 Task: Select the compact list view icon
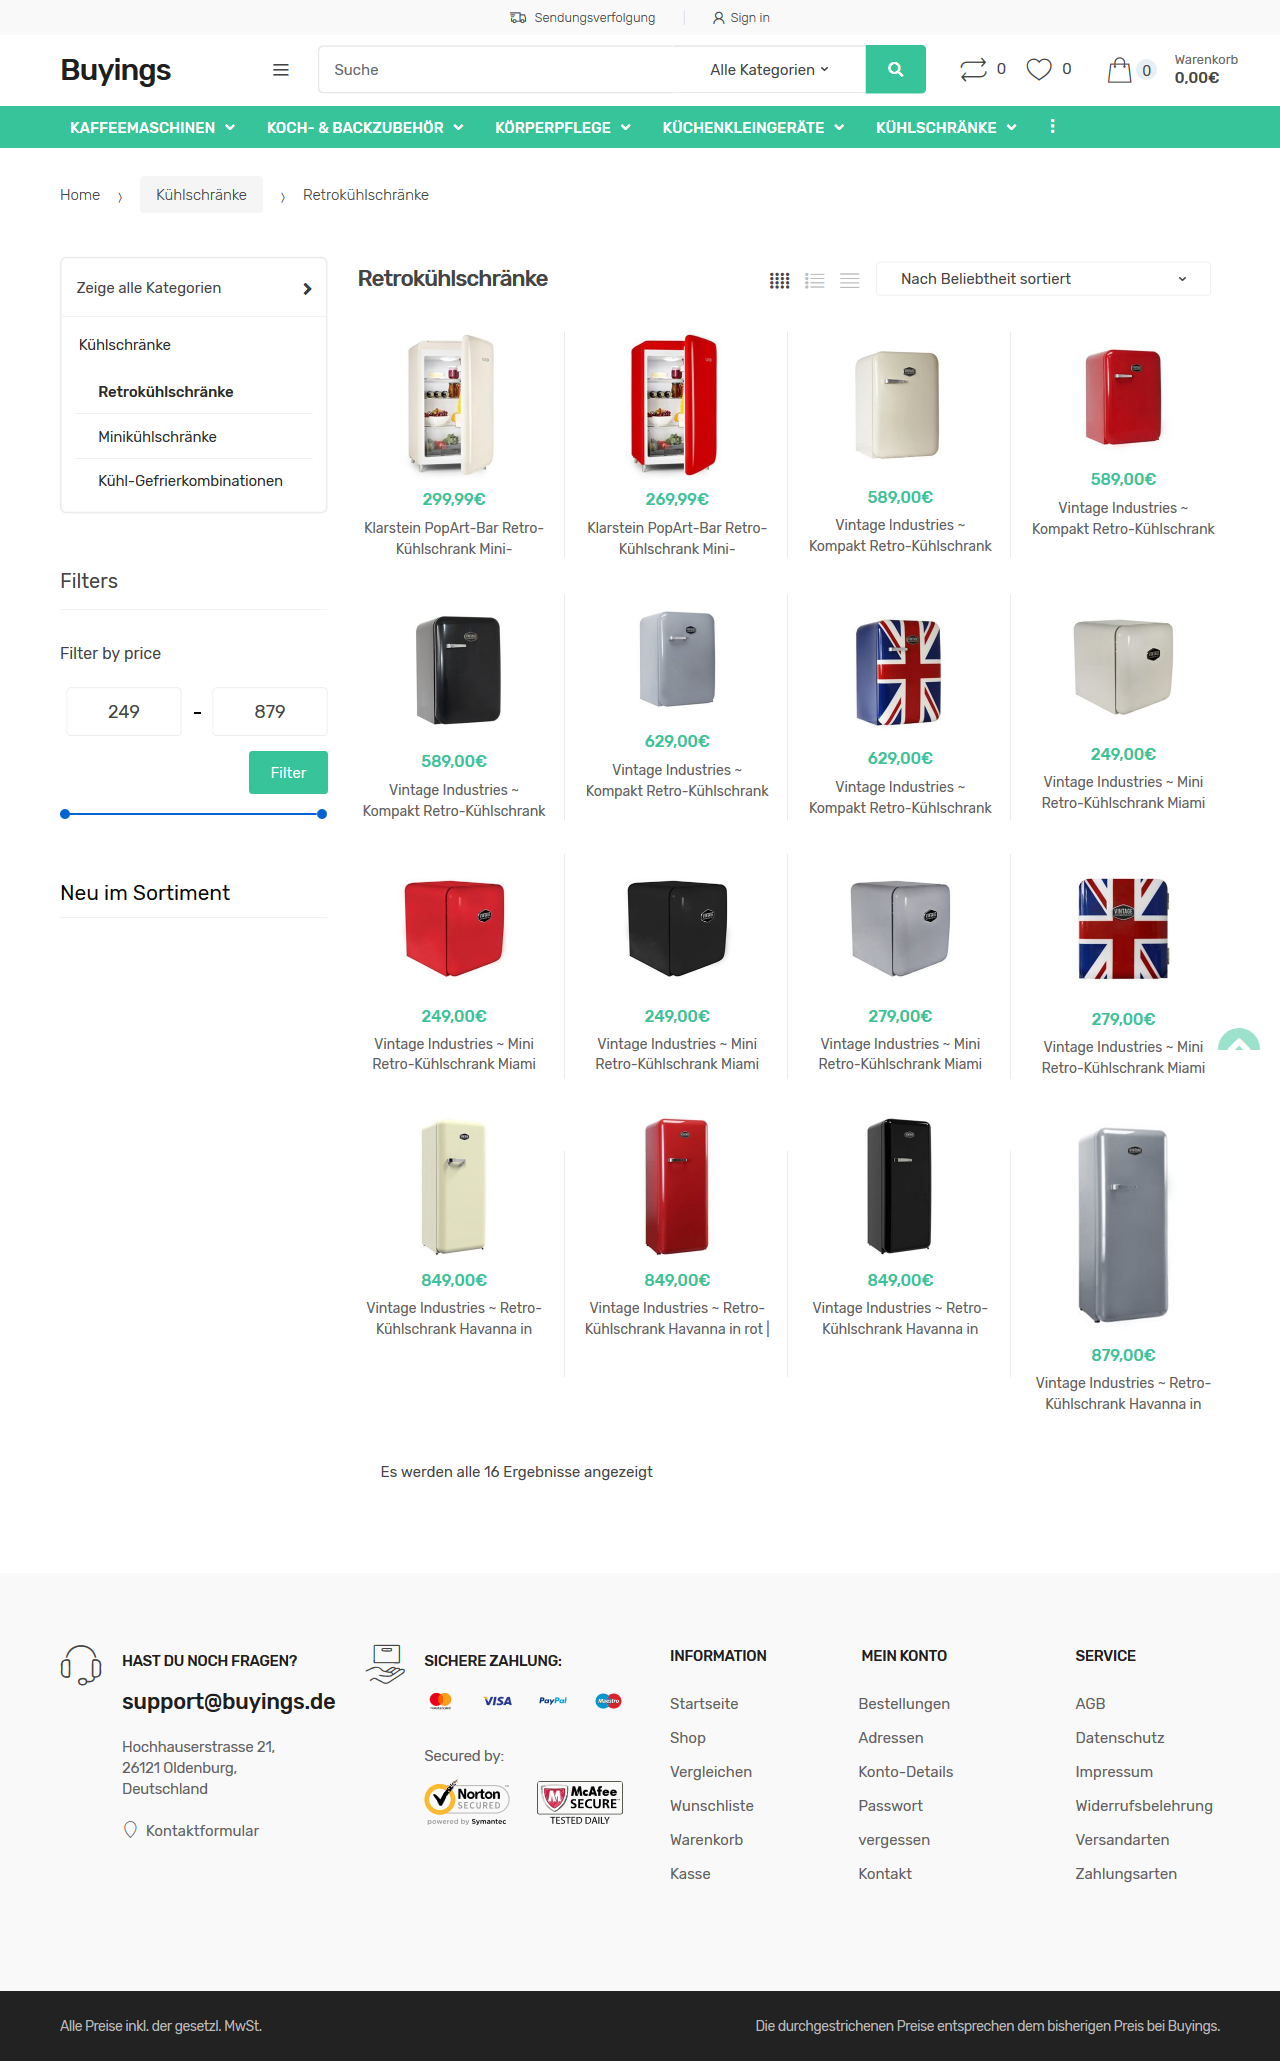click(850, 281)
